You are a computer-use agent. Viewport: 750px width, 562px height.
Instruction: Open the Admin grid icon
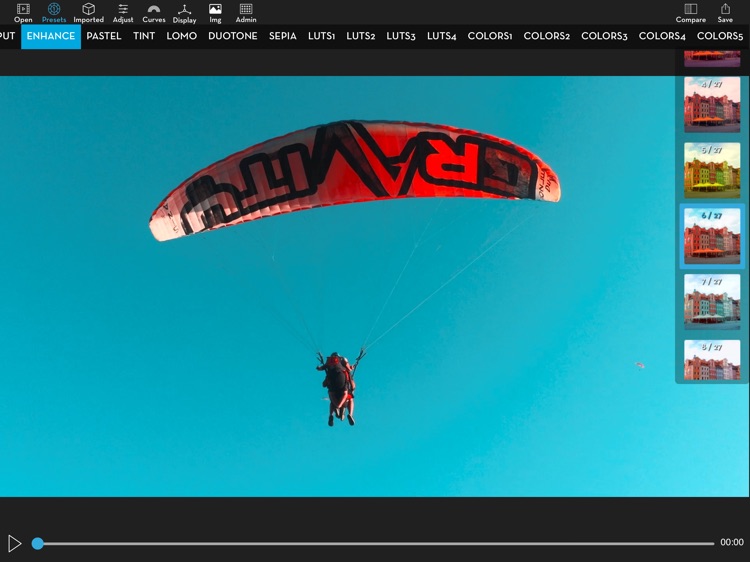[x=246, y=13]
